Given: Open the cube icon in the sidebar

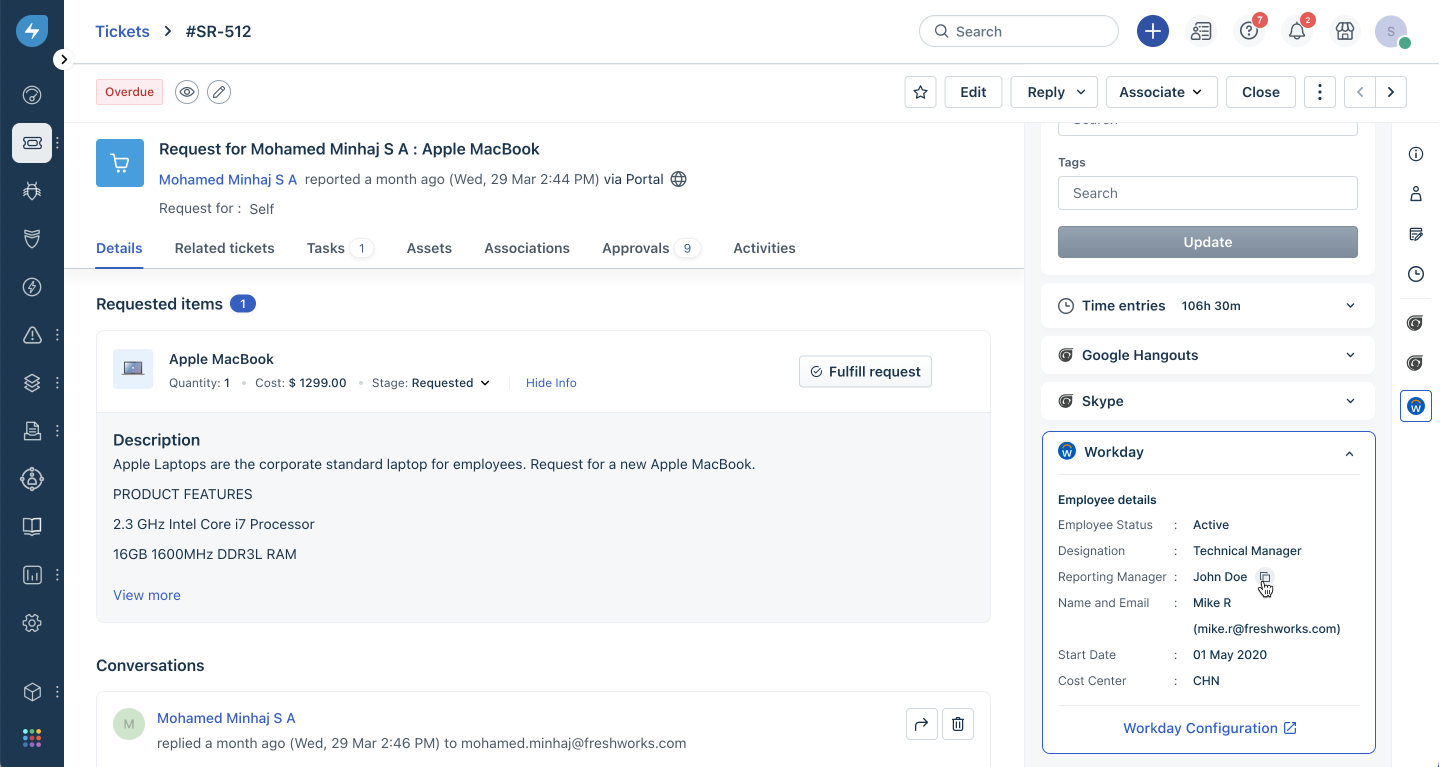Looking at the screenshot, I should coord(32,692).
